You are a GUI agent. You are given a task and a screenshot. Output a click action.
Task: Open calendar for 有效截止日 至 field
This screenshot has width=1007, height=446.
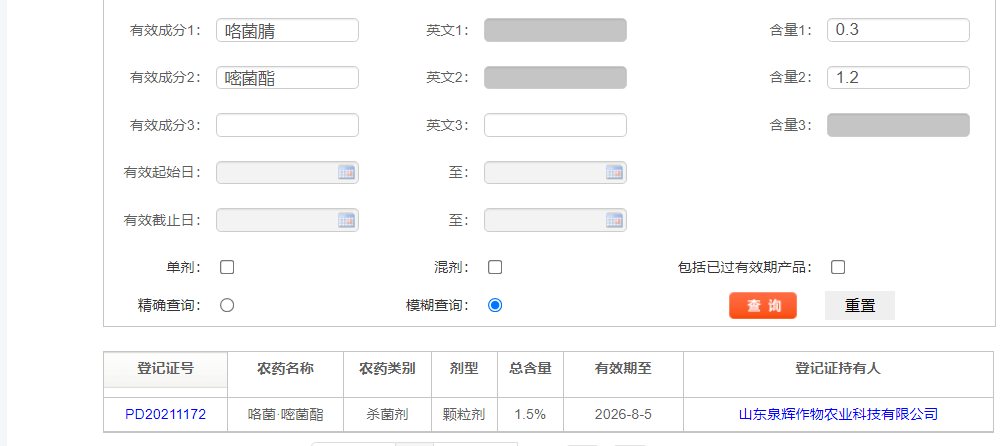(x=614, y=220)
